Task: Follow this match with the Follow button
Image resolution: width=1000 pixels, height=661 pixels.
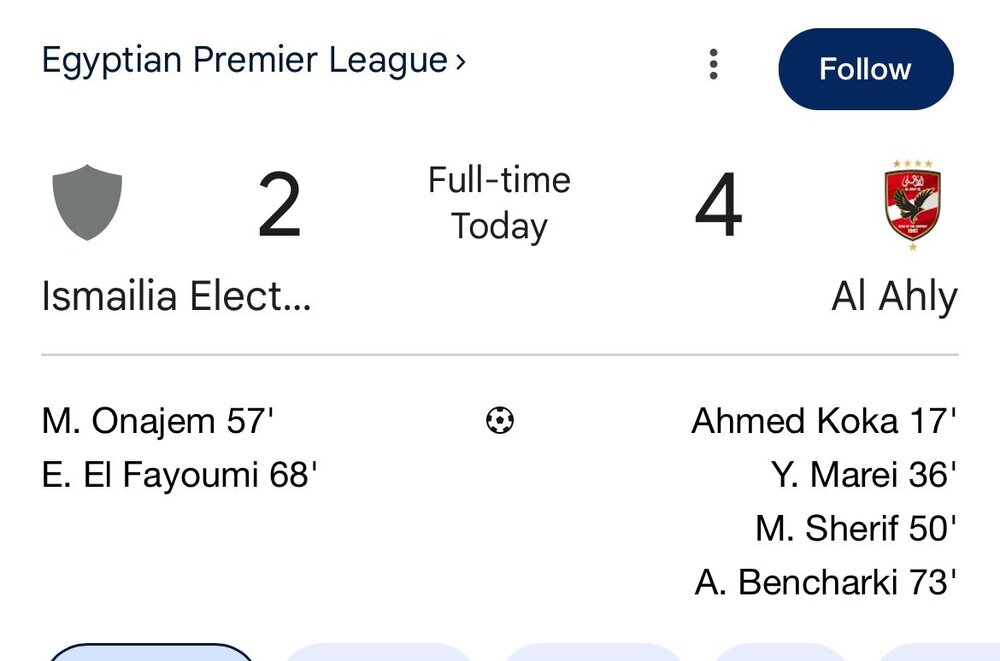Action: tap(865, 69)
